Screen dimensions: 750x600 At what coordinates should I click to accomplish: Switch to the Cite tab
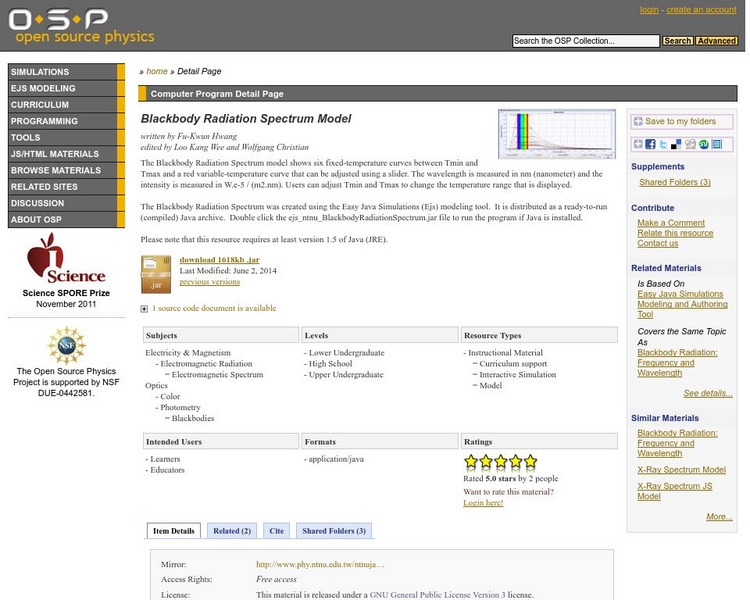point(276,531)
